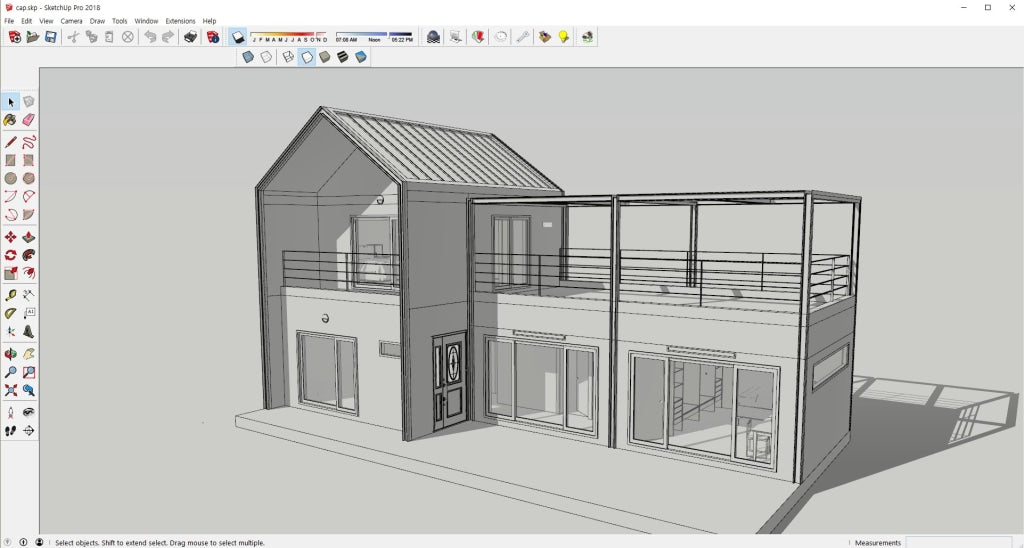Click the Open folder toolbar icon
The image size is (1024, 548).
(33, 37)
